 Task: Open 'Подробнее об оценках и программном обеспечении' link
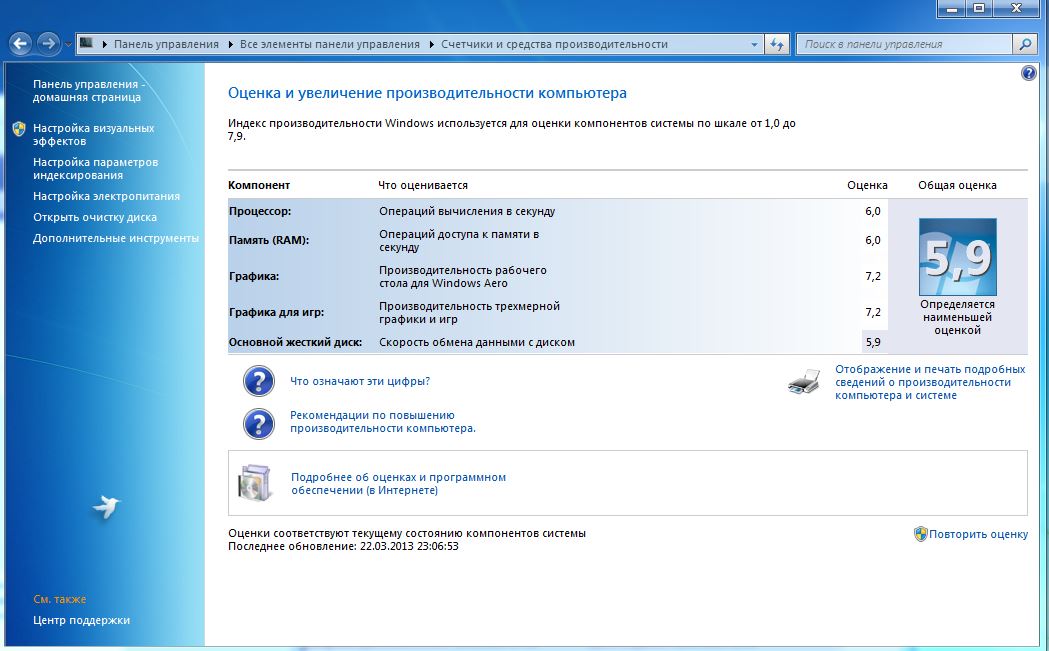click(x=398, y=484)
